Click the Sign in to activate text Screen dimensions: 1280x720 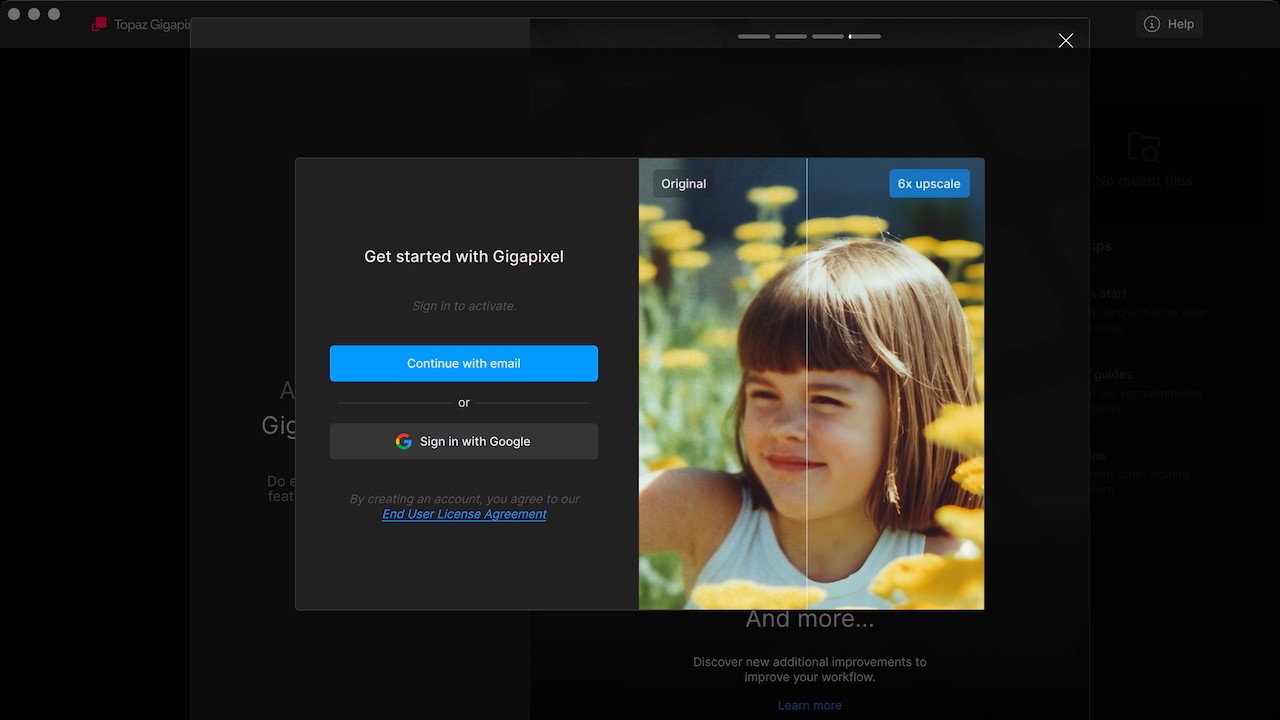[x=464, y=306]
